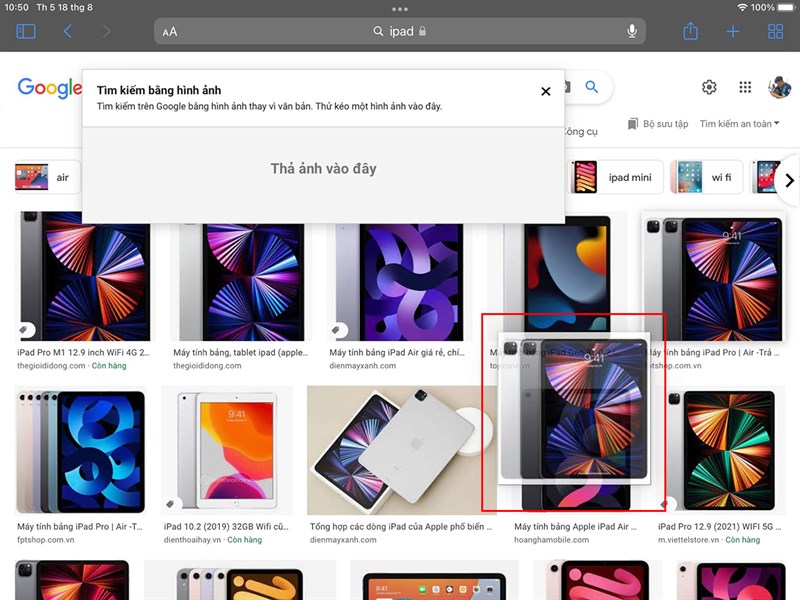This screenshot has width=800, height=600.
Task: Close the Tìm kiếm bằng hình ảnh dialog
Action: tap(545, 91)
